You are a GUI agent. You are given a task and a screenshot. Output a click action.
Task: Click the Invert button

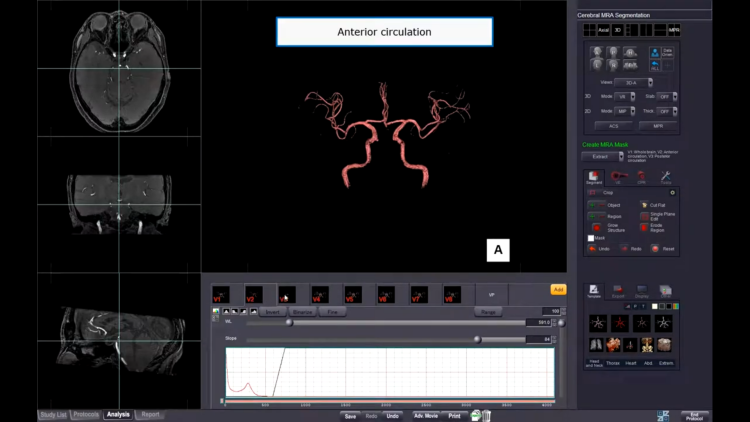(x=273, y=312)
